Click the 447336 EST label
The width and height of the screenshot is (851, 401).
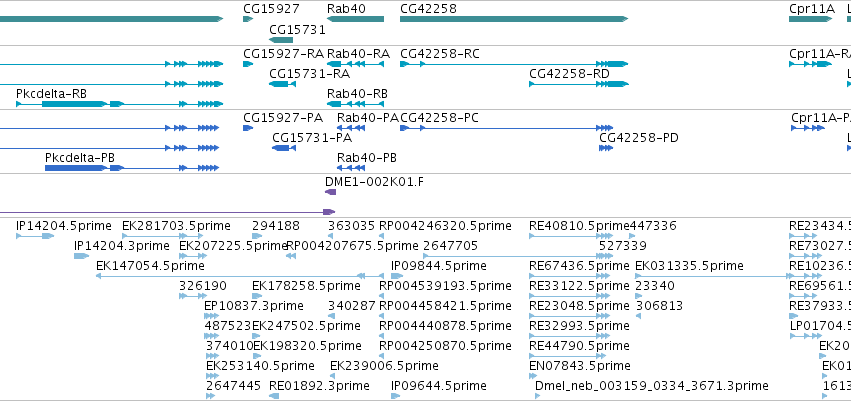pyautogui.click(x=653, y=226)
